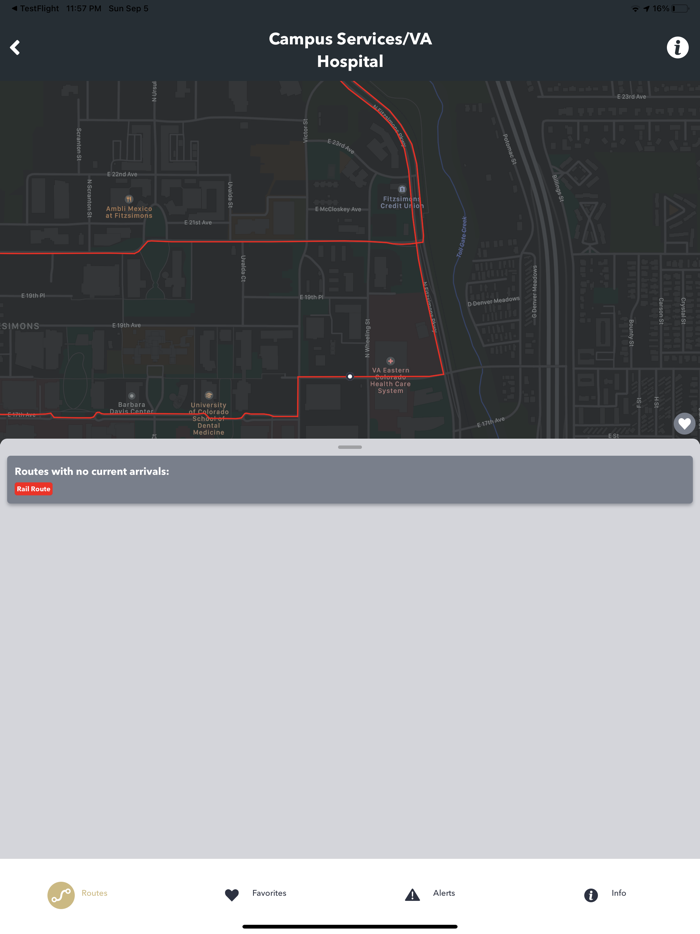
Task: Switch to the Favorites tab
Action: click(x=256, y=893)
